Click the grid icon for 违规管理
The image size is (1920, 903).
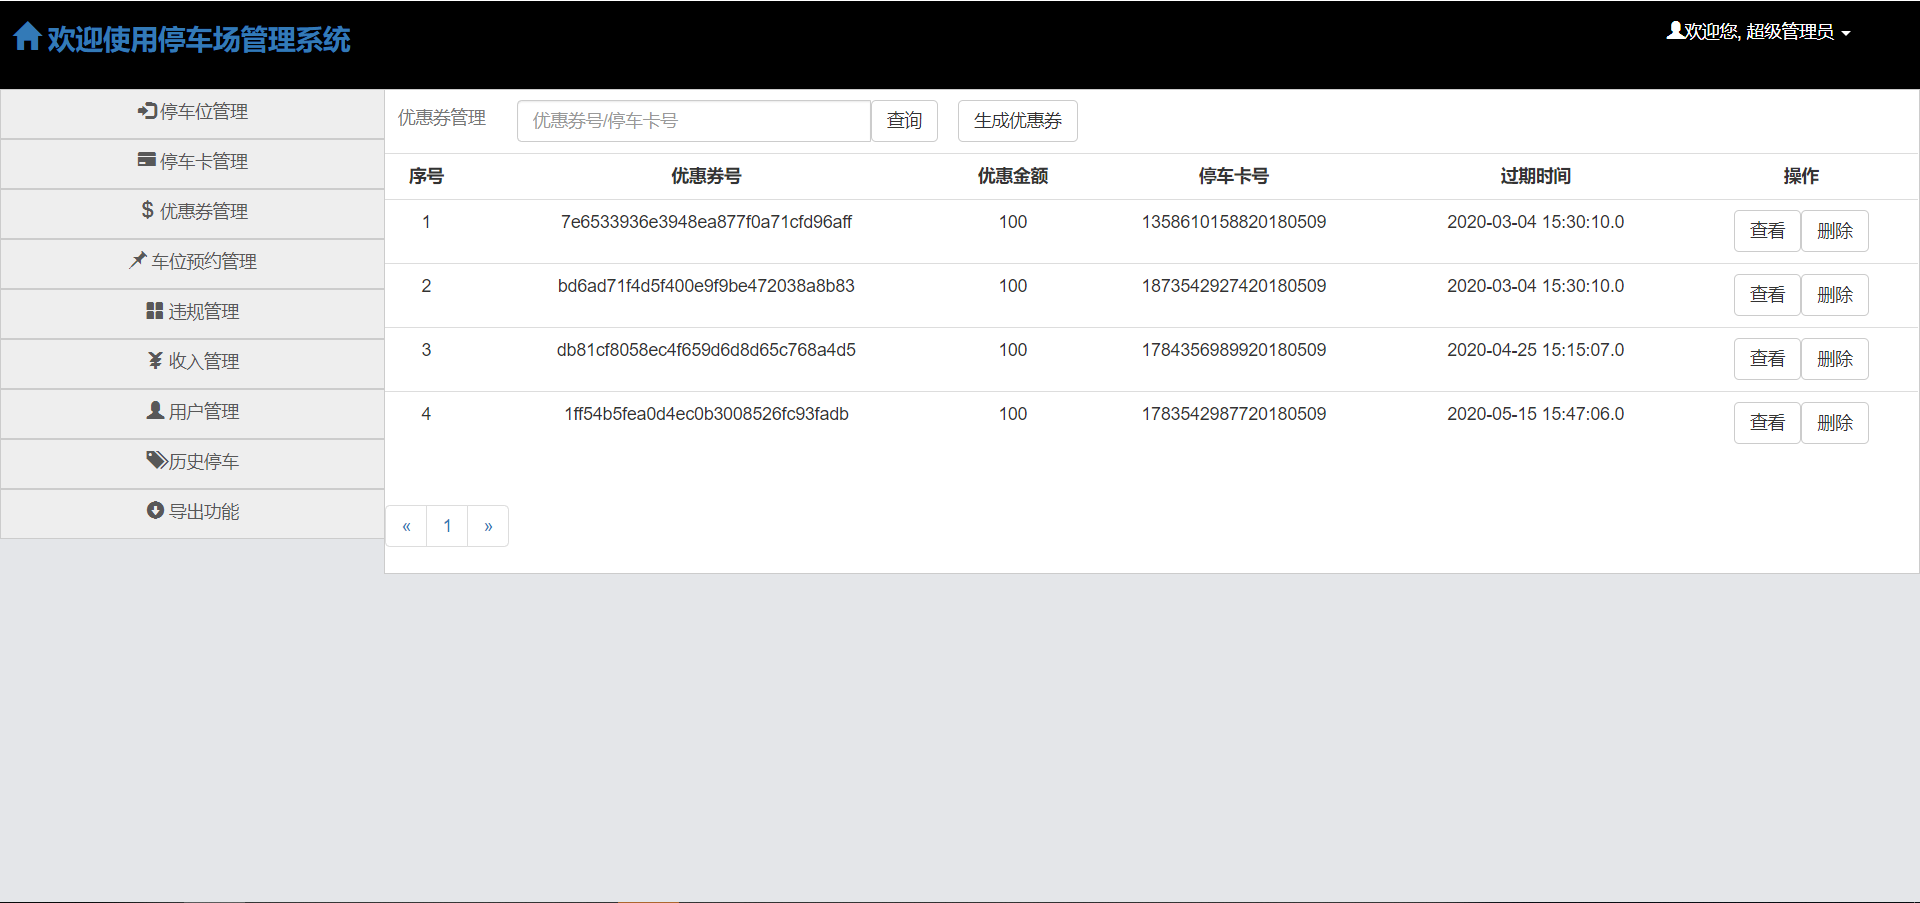point(155,311)
